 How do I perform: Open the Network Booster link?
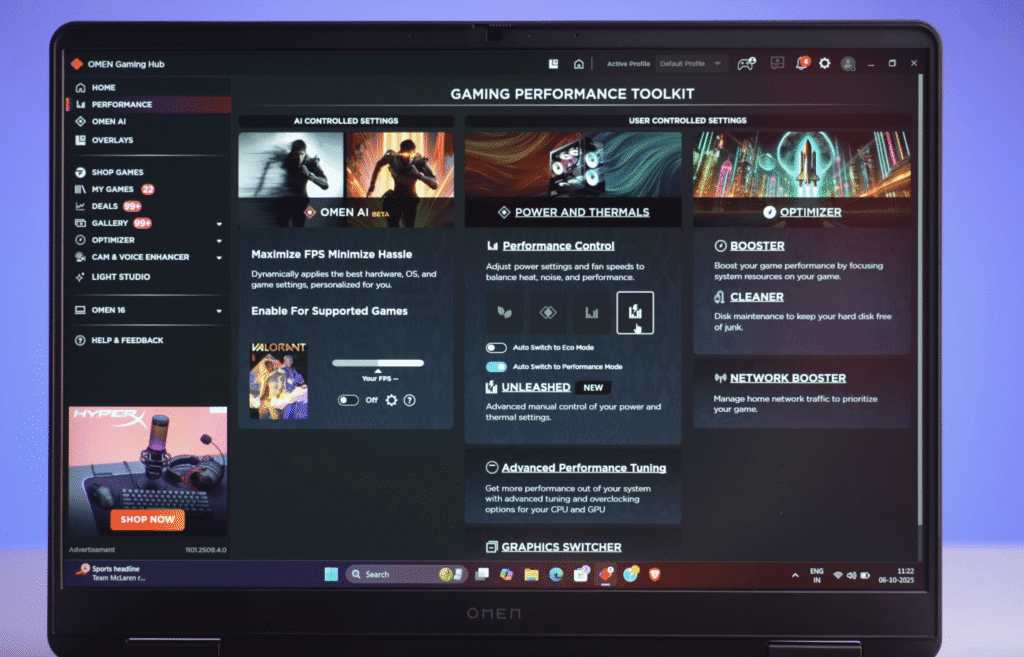click(x=787, y=378)
